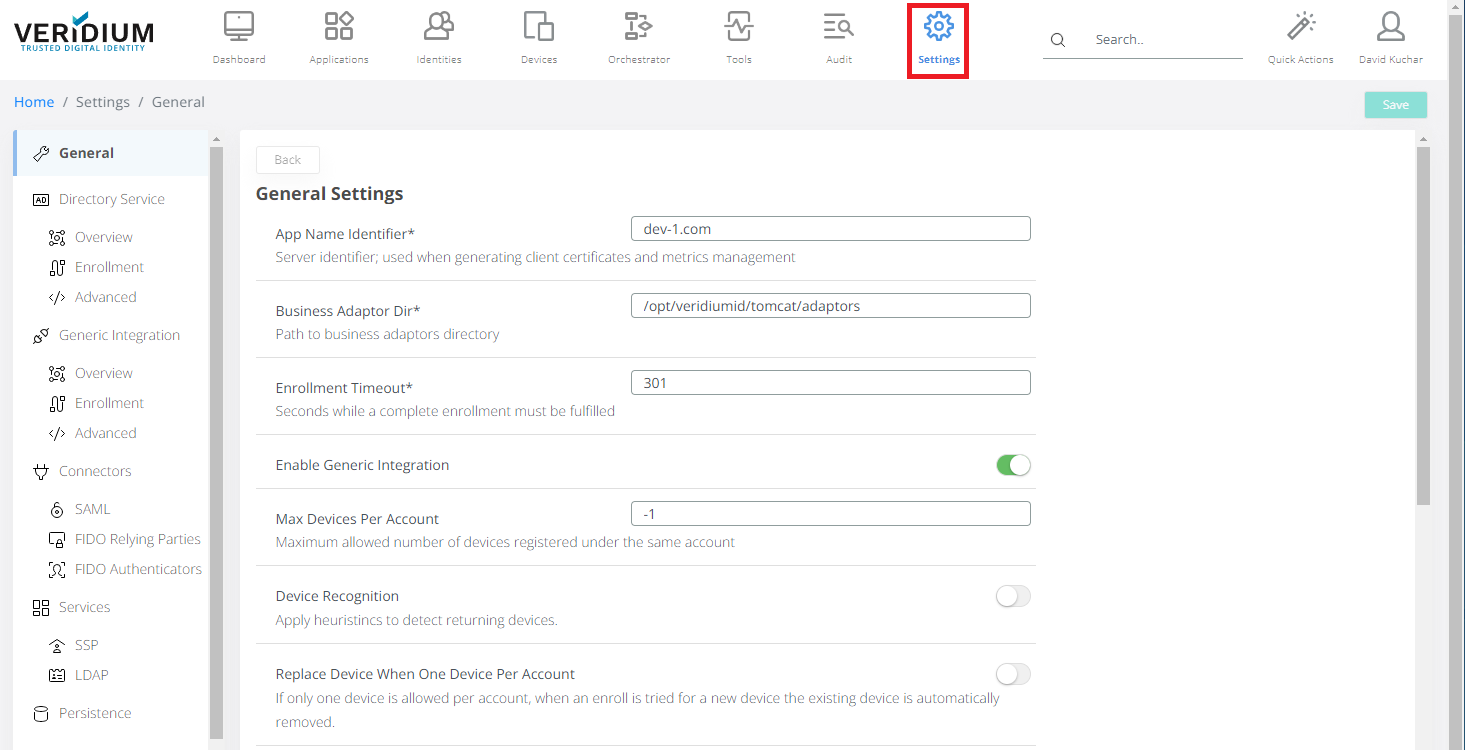
Task: Click the Enrollment Timeout input field
Action: 830,383
